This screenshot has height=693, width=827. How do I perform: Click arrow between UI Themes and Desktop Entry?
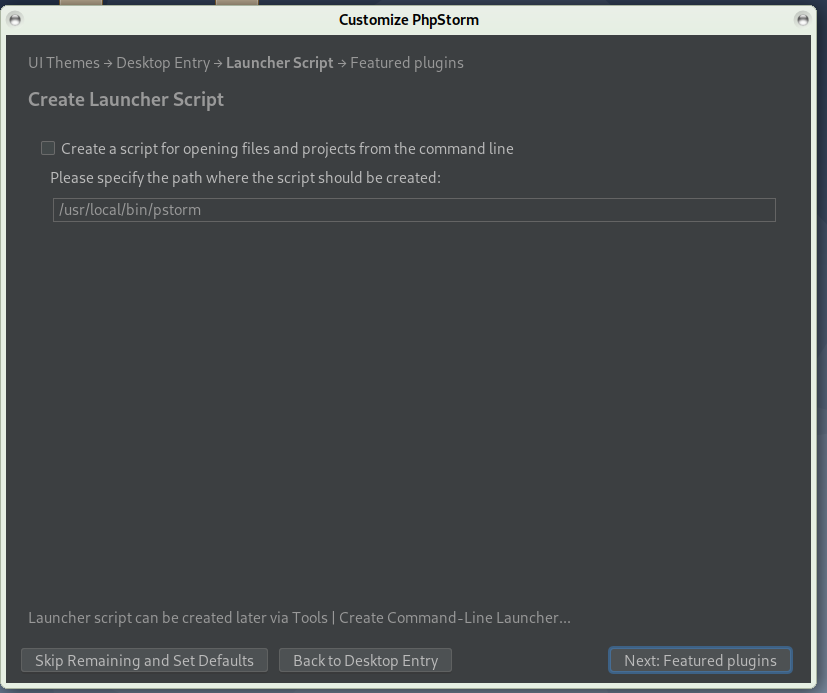(108, 63)
